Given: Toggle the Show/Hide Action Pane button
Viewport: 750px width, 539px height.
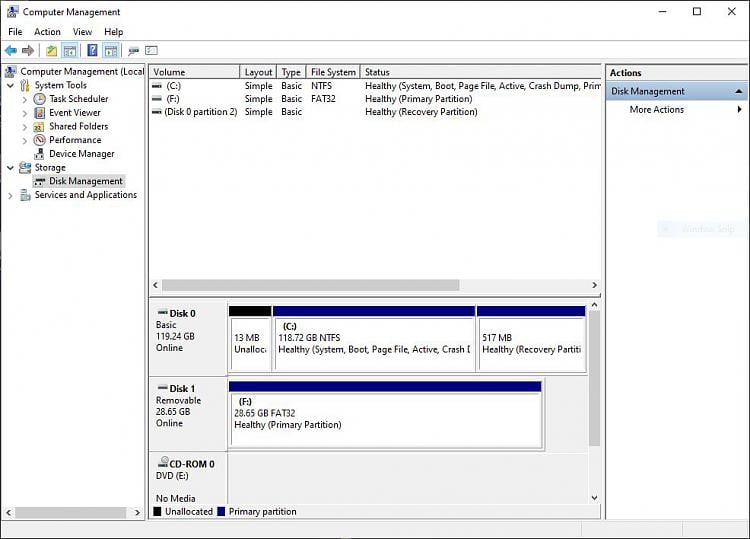Looking at the screenshot, I should tap(110, 50).
